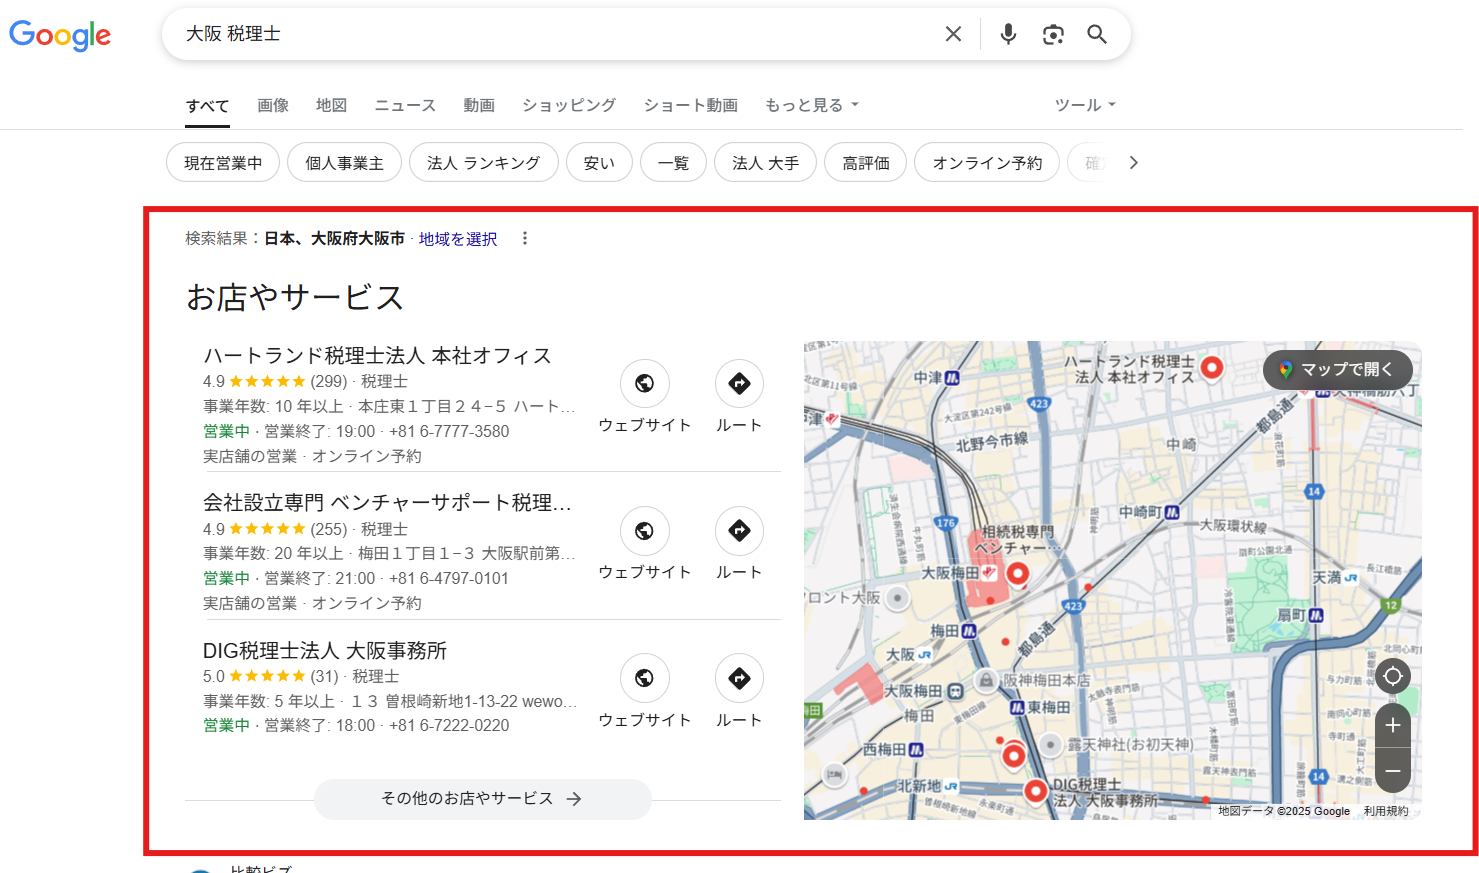Image resolution: width=1479 pixels, height=873 pixels.
Task: Switch to the すべて tab
Action: tap(207, 106)
